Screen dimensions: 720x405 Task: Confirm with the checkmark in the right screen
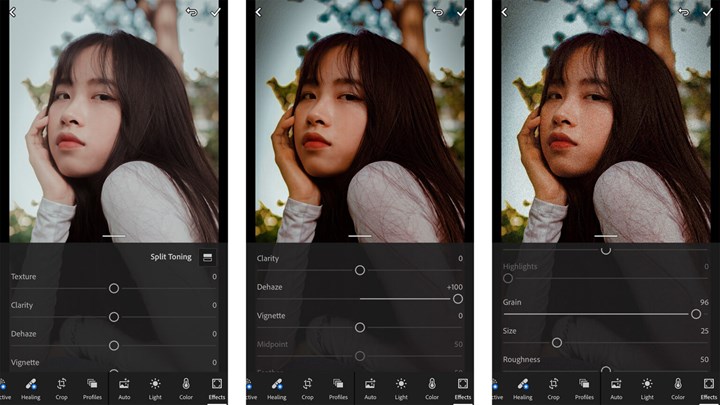(708, 12)
